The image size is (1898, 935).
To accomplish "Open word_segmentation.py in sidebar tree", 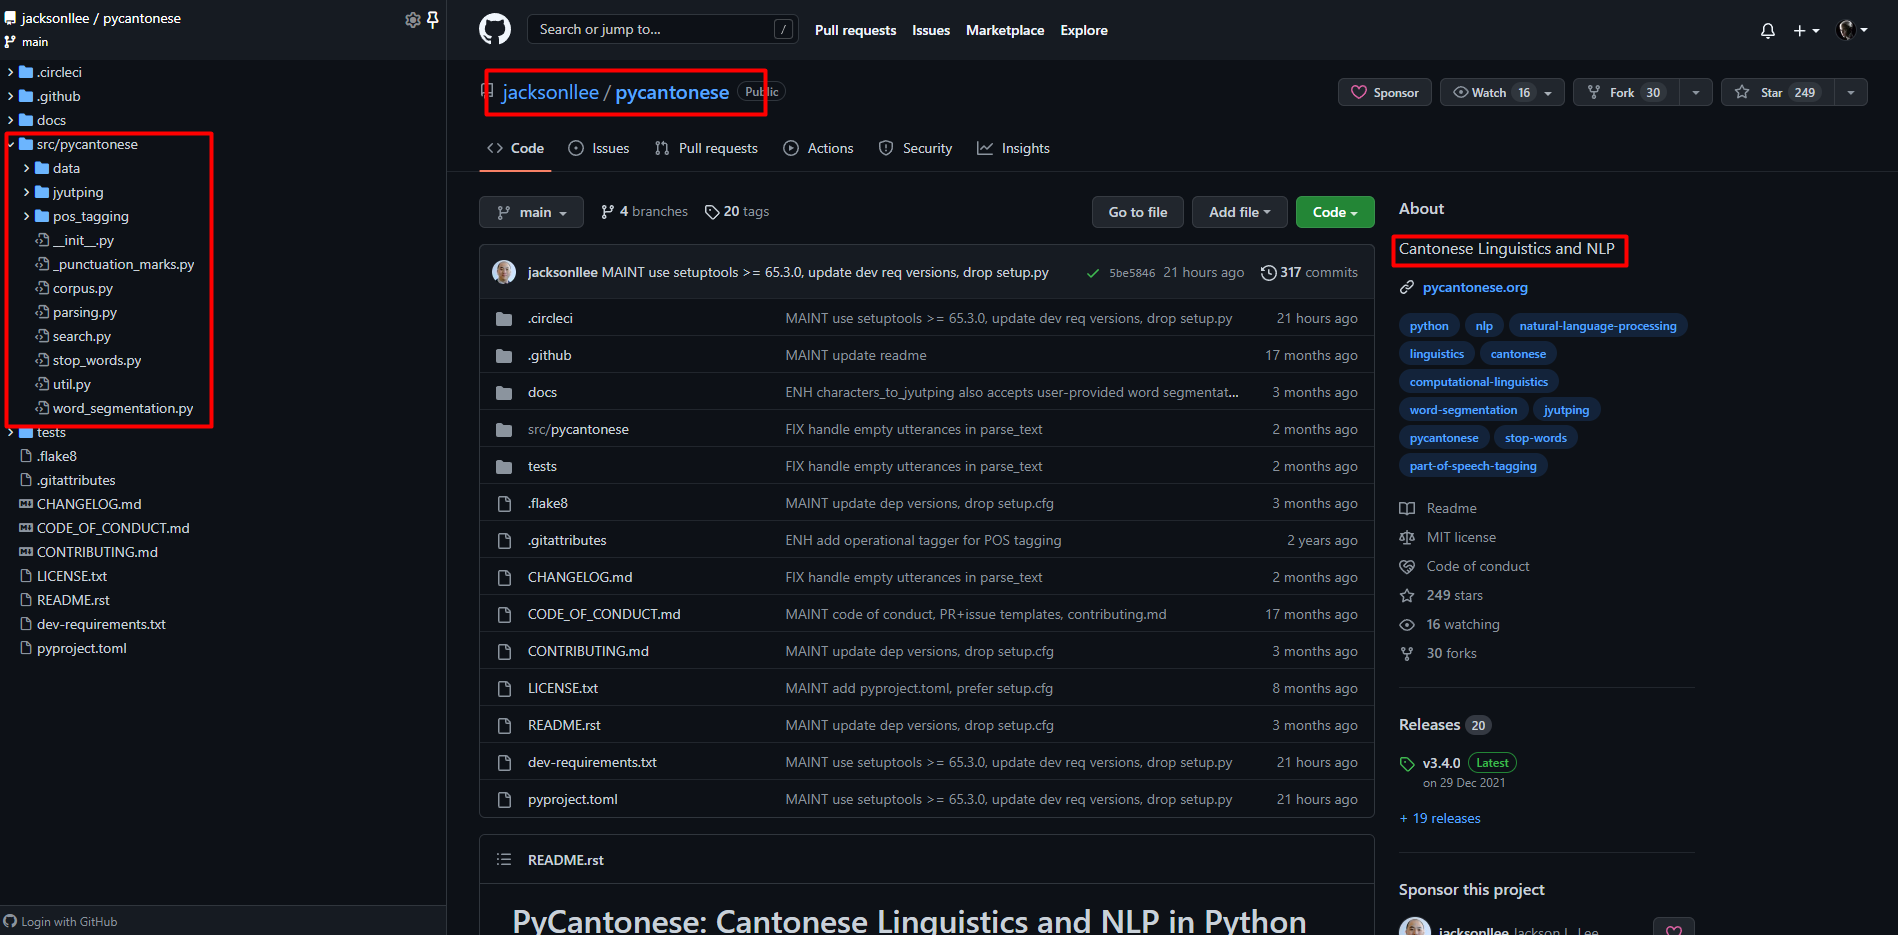I will click(x=122, y=408).
